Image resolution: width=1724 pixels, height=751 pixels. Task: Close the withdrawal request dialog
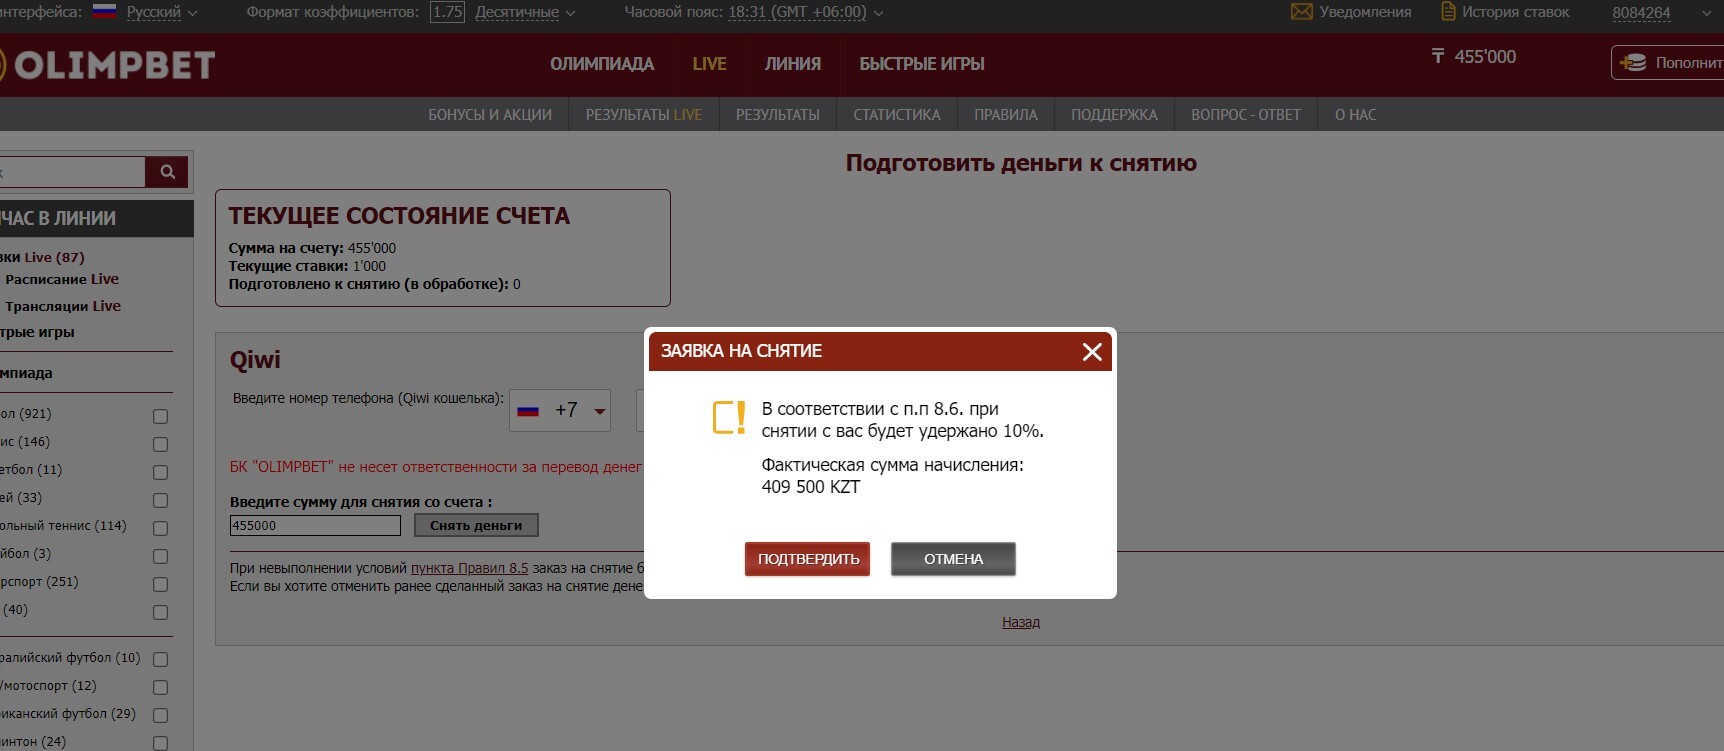(x=1092, y=352)
